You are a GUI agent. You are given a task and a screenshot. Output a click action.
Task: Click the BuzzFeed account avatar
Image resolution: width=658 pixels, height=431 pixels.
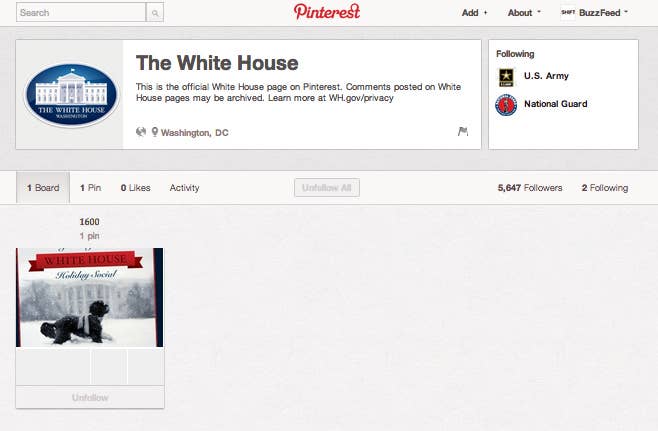[x=568, y=13]
